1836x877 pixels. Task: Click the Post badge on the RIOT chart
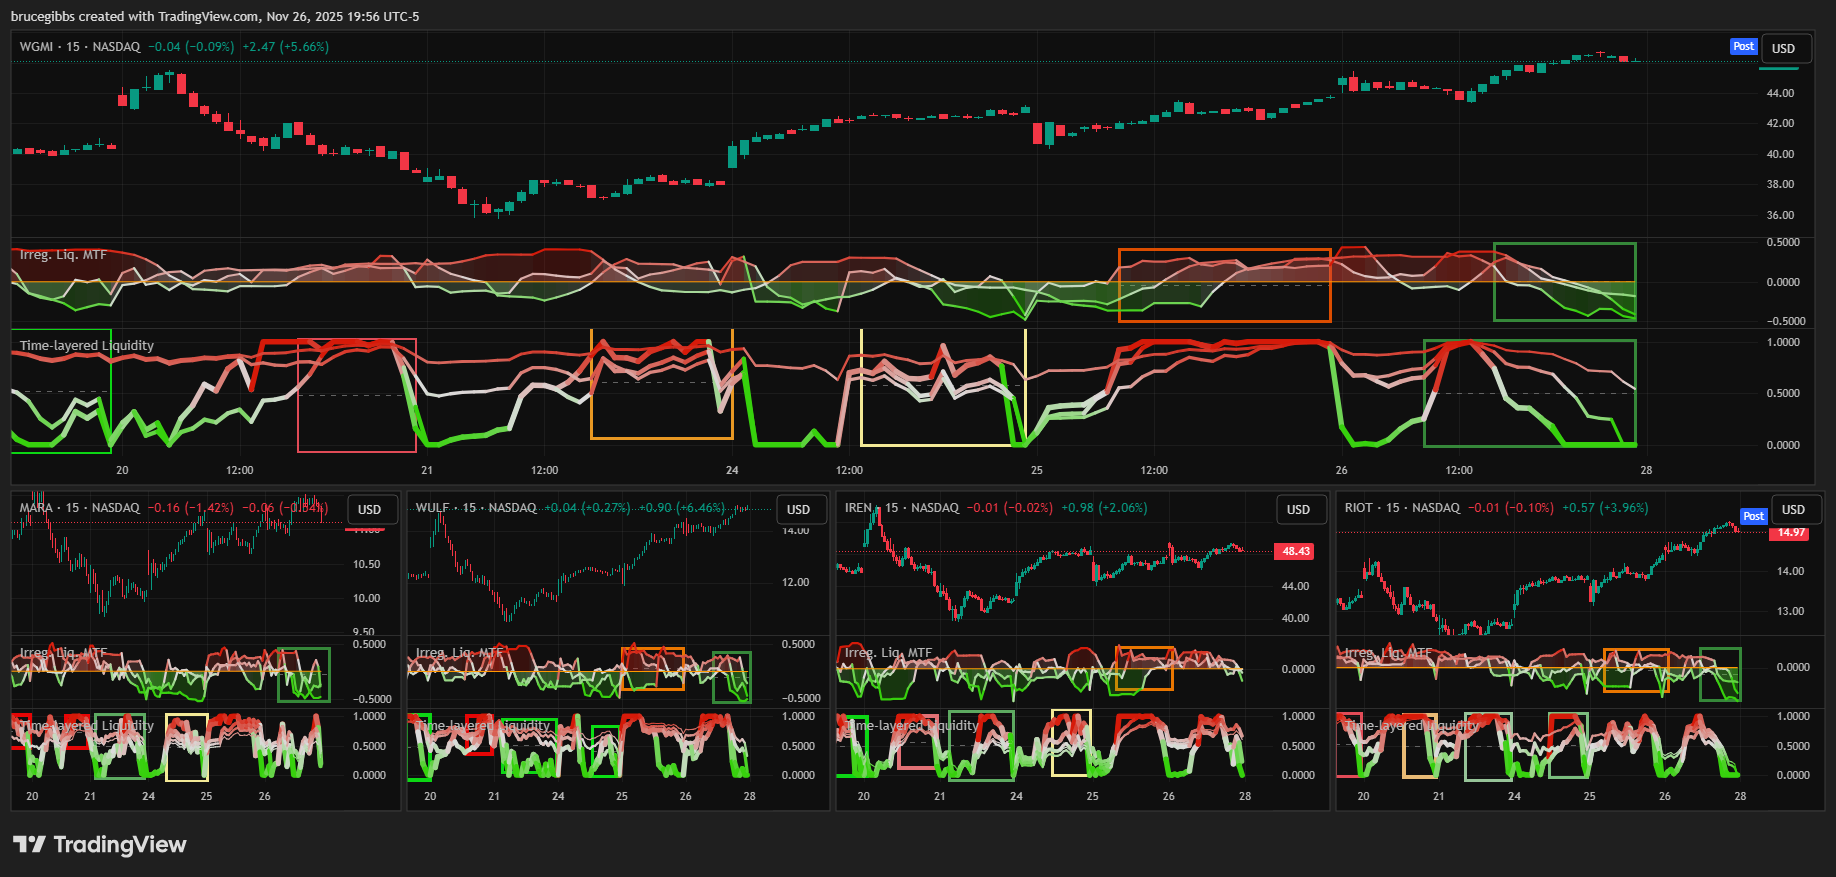pos(1753,516)
